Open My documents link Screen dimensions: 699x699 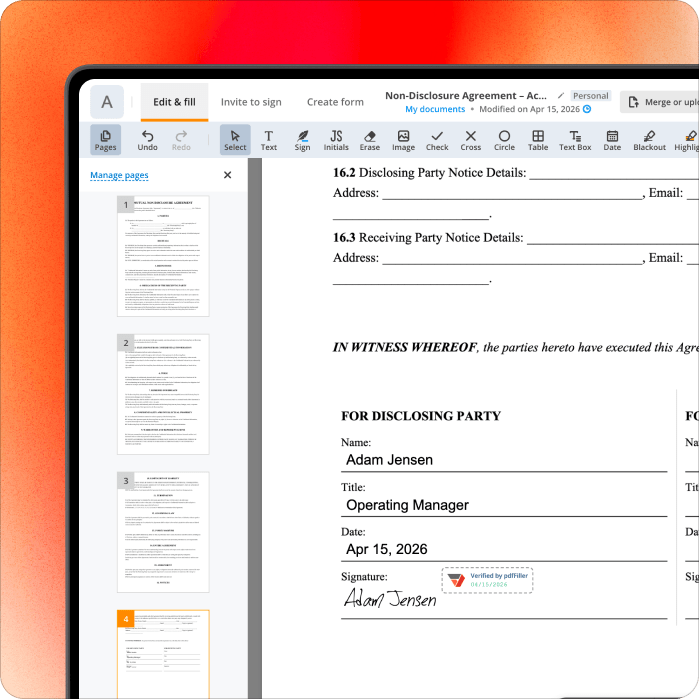pos(435,109)
